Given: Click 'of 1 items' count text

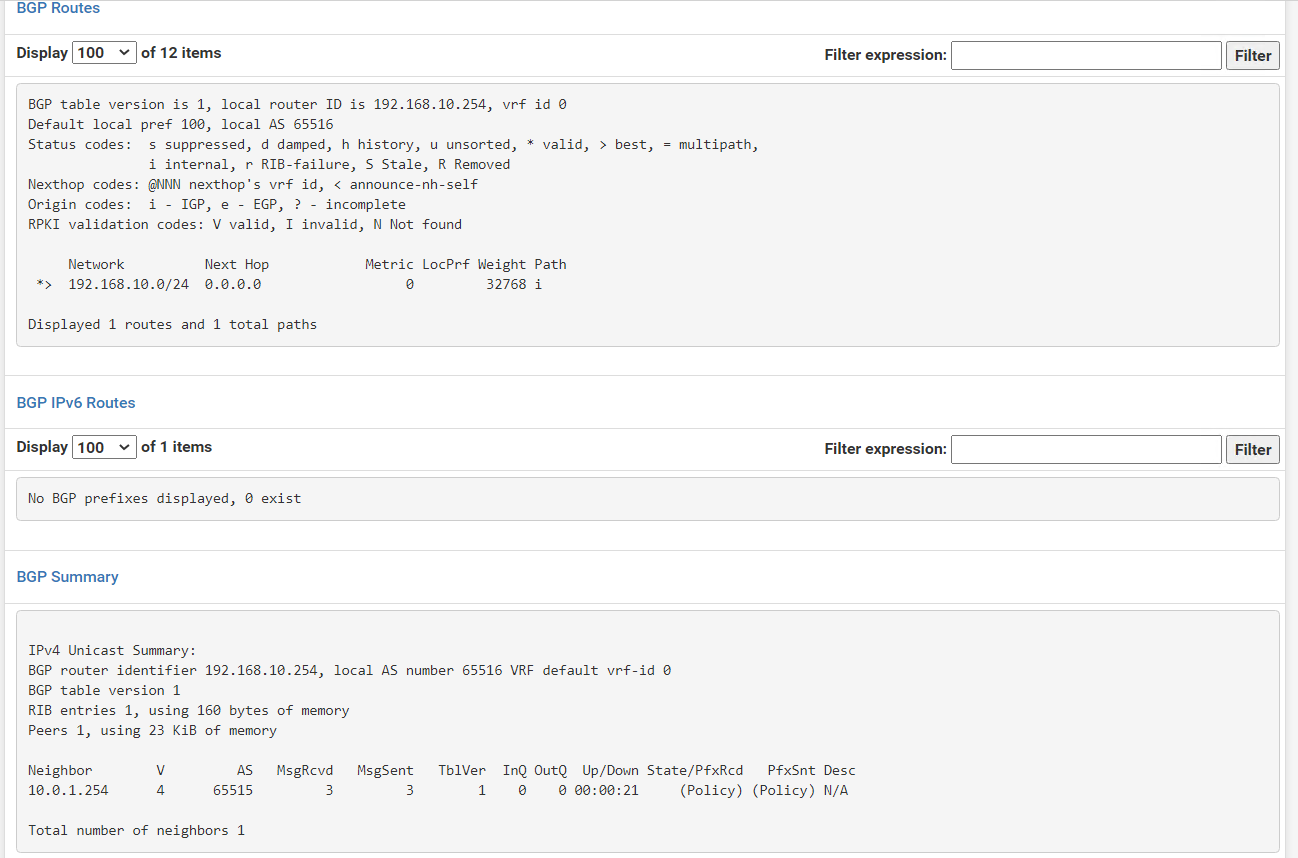Looking at the screenshot, I should point(177,447).
